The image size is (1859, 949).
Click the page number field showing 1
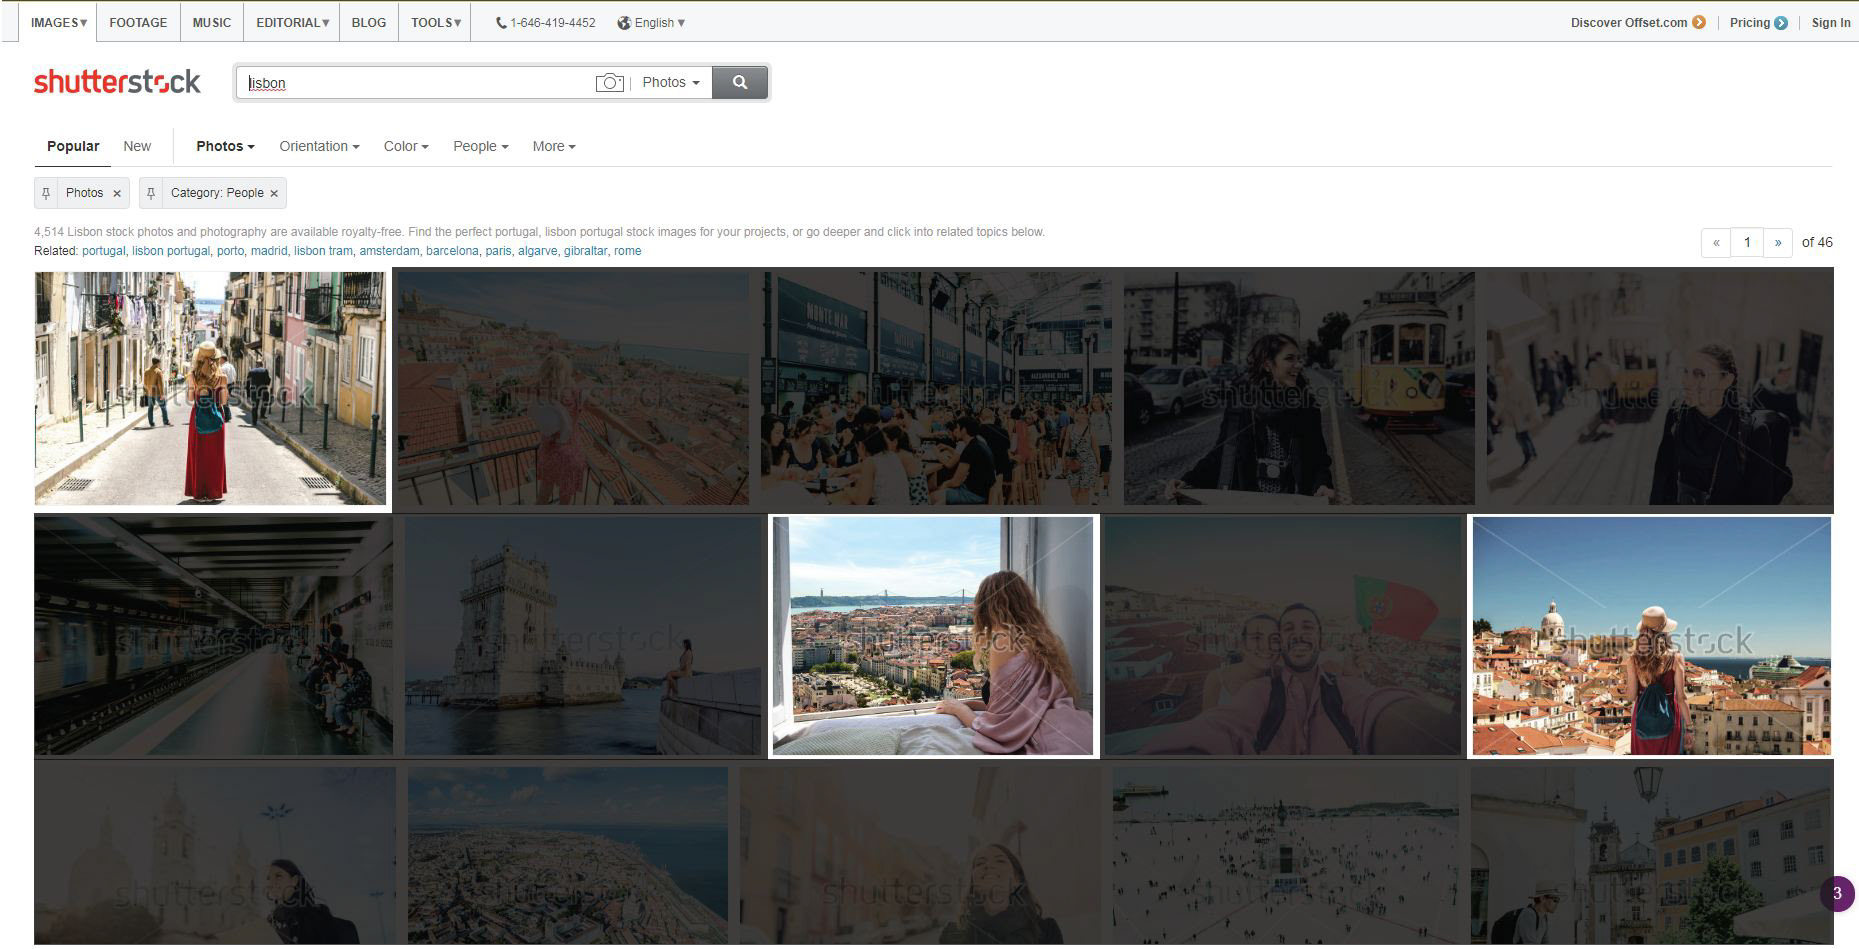tap(1747, 243)
